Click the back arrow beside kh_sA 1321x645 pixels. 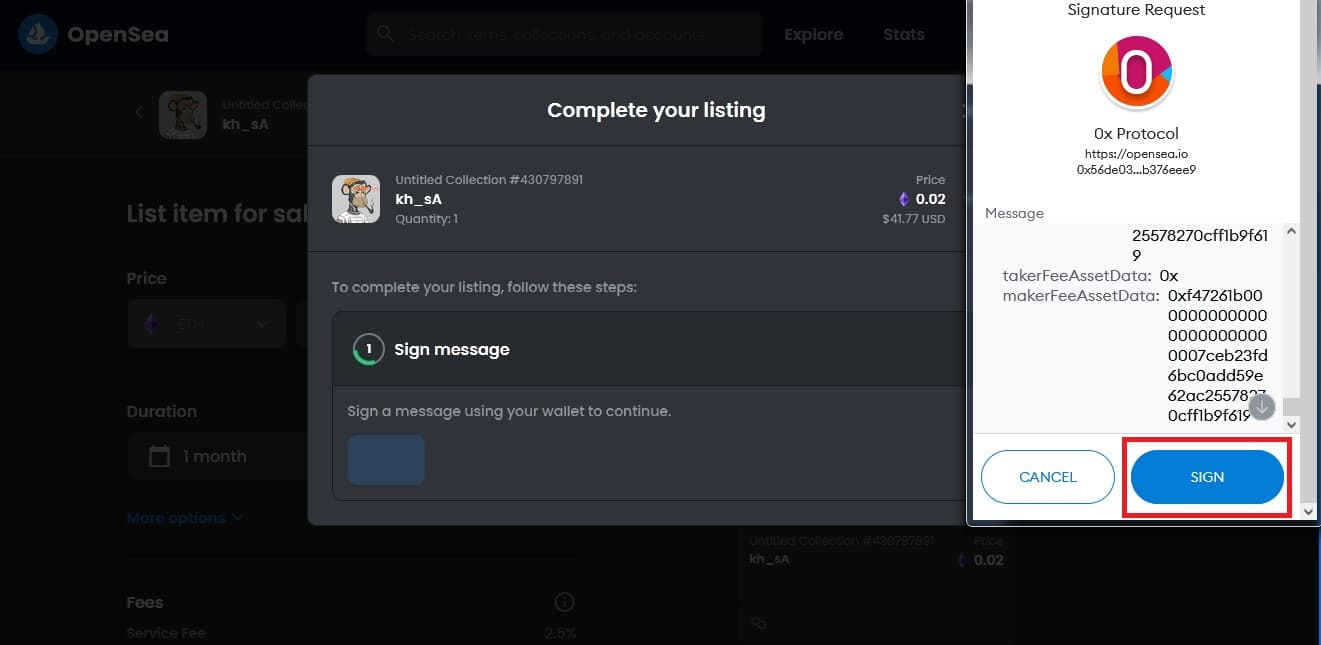[x=139, y=112]
